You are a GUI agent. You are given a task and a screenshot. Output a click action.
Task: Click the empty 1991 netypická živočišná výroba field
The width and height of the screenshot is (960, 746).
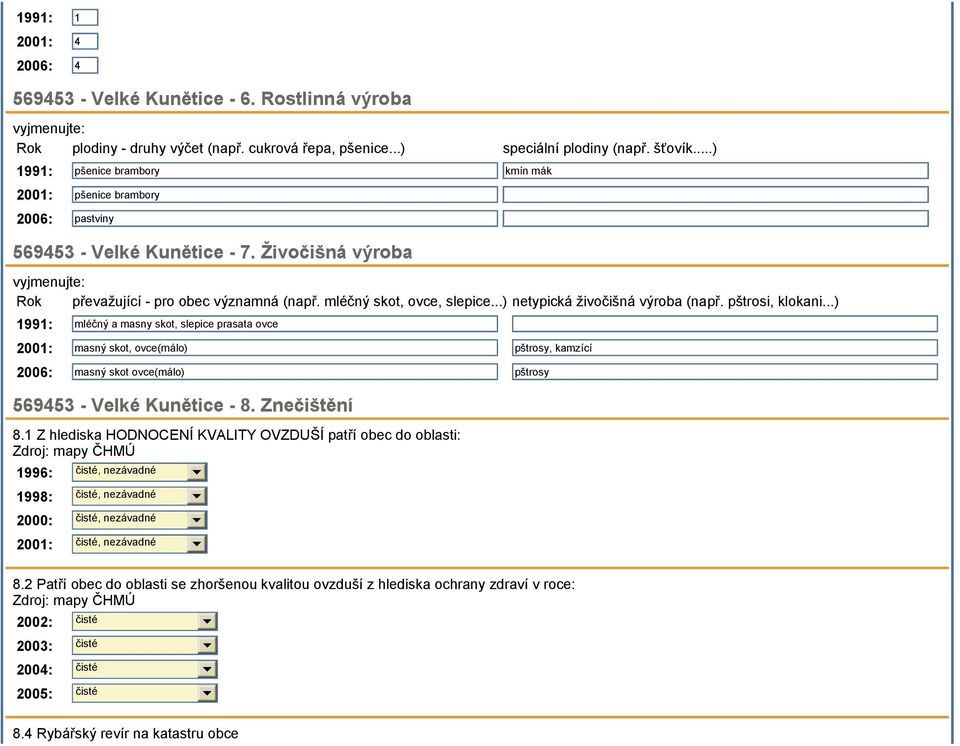pos(725,324)
